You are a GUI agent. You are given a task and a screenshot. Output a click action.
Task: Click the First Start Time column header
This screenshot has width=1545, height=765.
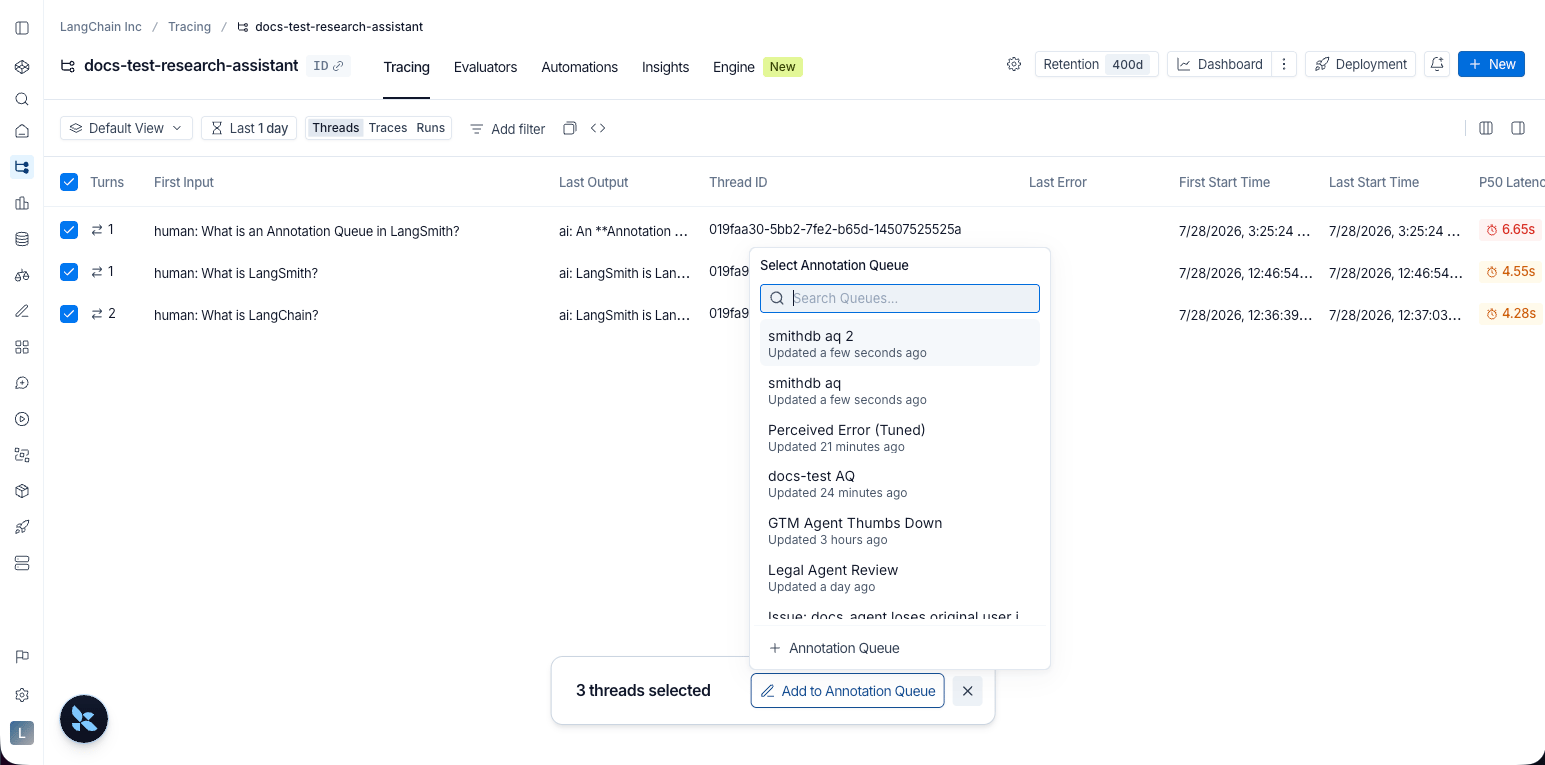coord(1224,182)
